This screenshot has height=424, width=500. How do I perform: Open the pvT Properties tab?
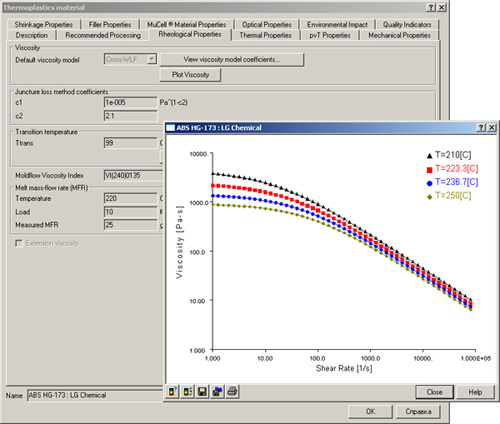[x=330, y=35]
